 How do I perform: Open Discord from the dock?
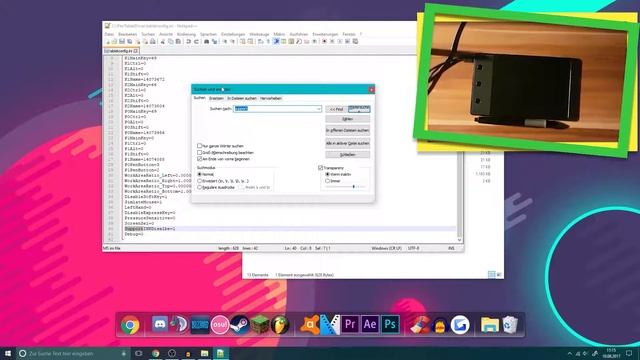(160, 324)
